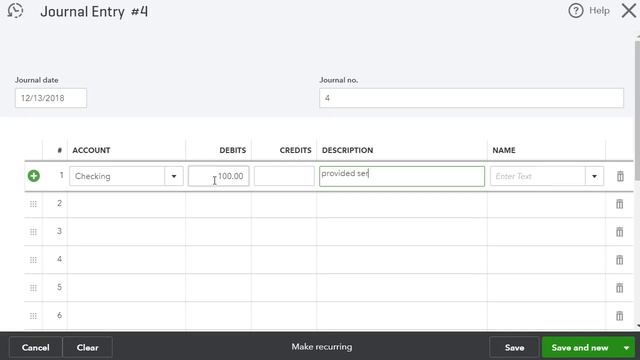Click row number 2

[x=60, y=203]
